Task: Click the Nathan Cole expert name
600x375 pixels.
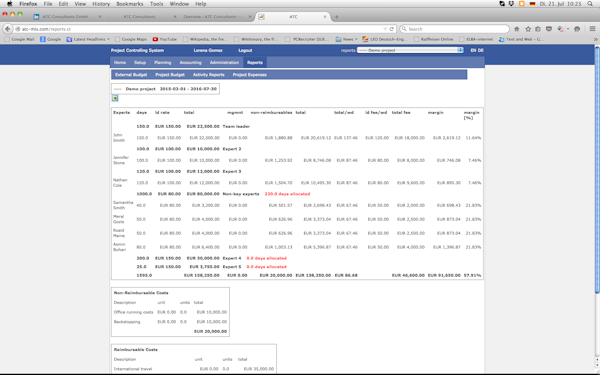Action: pyautogui.click(x=120, y=183)
